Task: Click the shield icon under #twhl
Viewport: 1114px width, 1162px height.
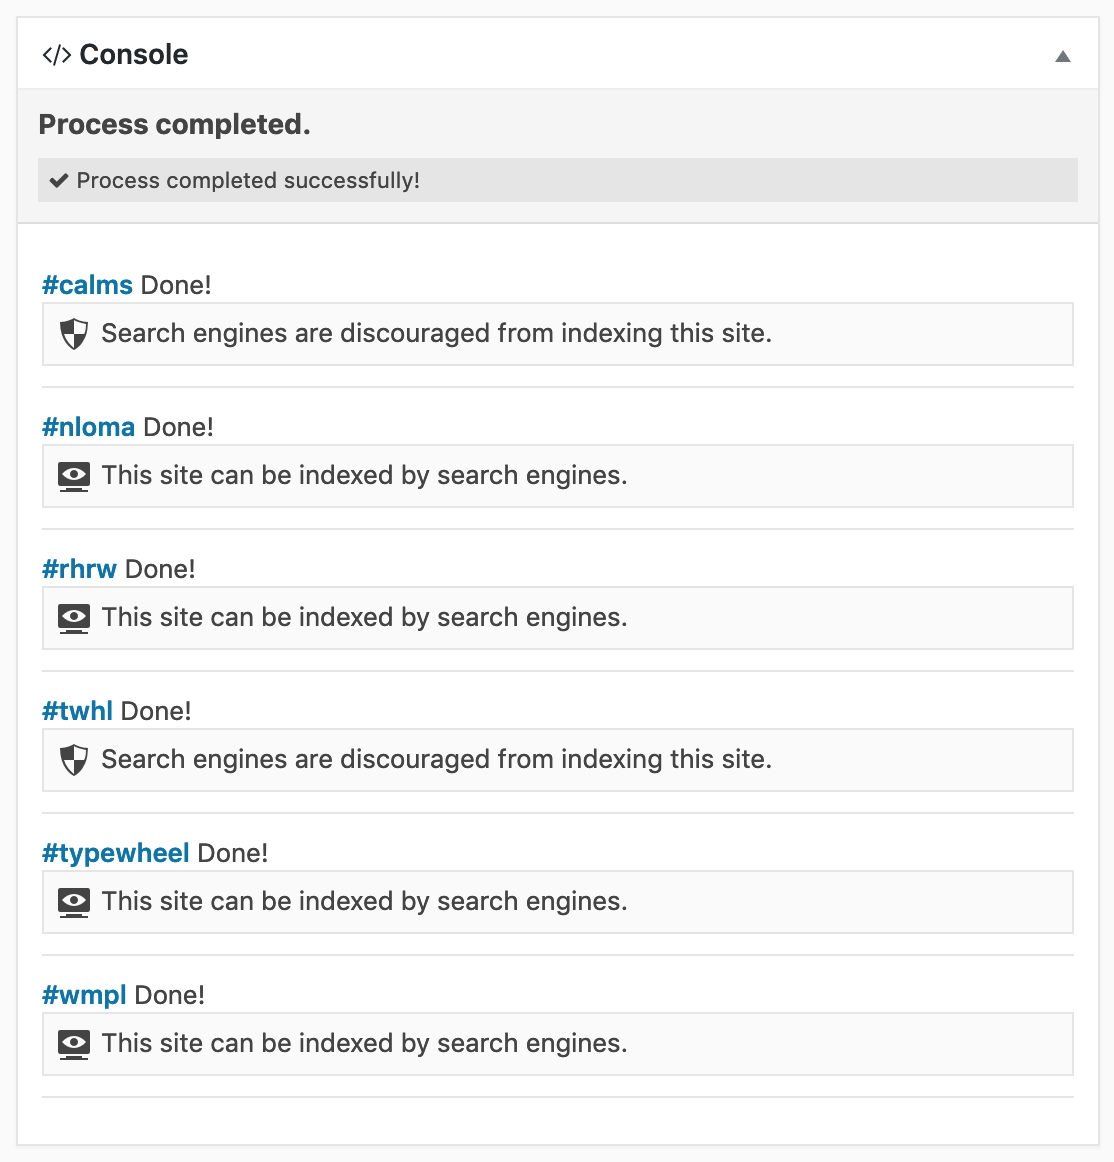Action: 74,760
